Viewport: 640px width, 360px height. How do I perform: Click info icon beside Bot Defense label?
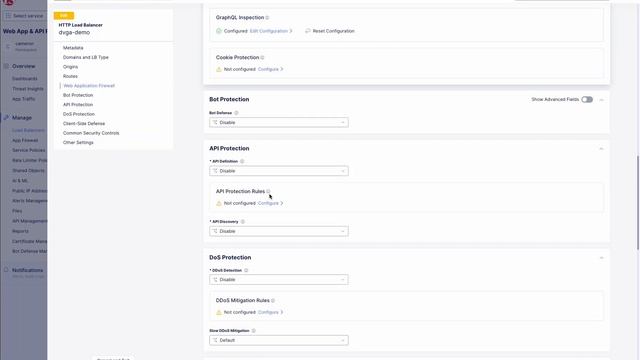[x=236, y=113]
